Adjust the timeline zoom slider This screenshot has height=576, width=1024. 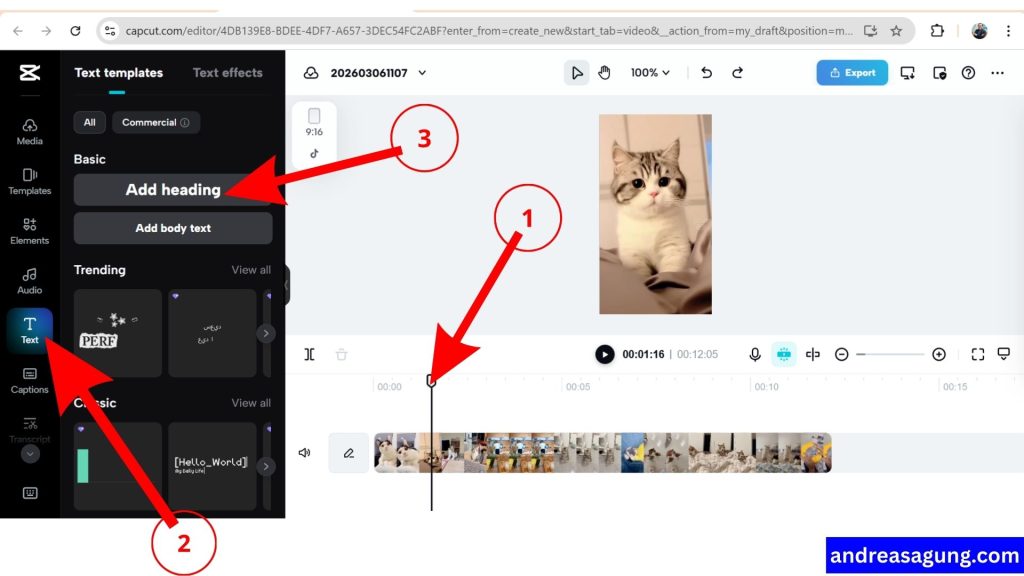[889, 354]
